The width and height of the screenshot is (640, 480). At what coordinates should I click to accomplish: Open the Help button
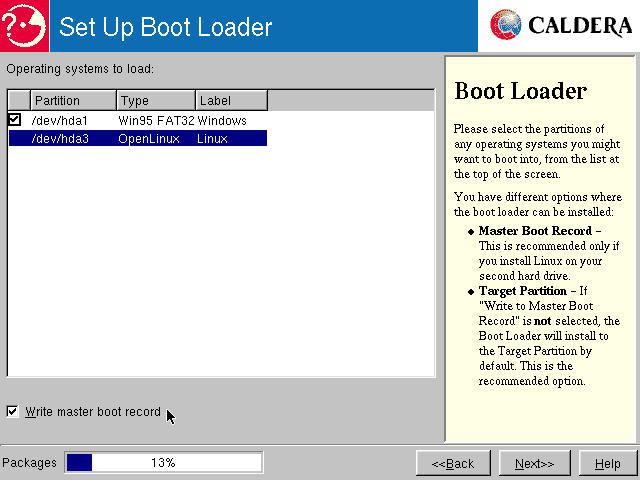(607, 463)
